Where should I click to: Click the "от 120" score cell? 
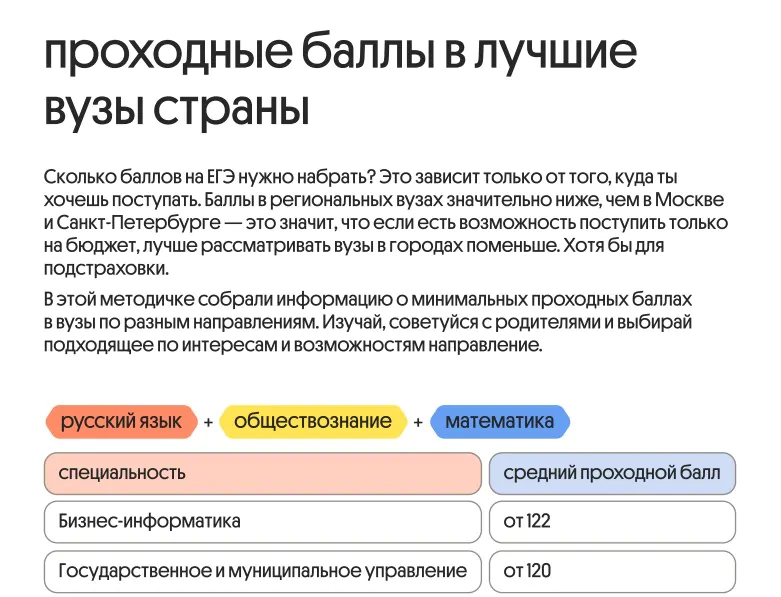click(611, 572)
